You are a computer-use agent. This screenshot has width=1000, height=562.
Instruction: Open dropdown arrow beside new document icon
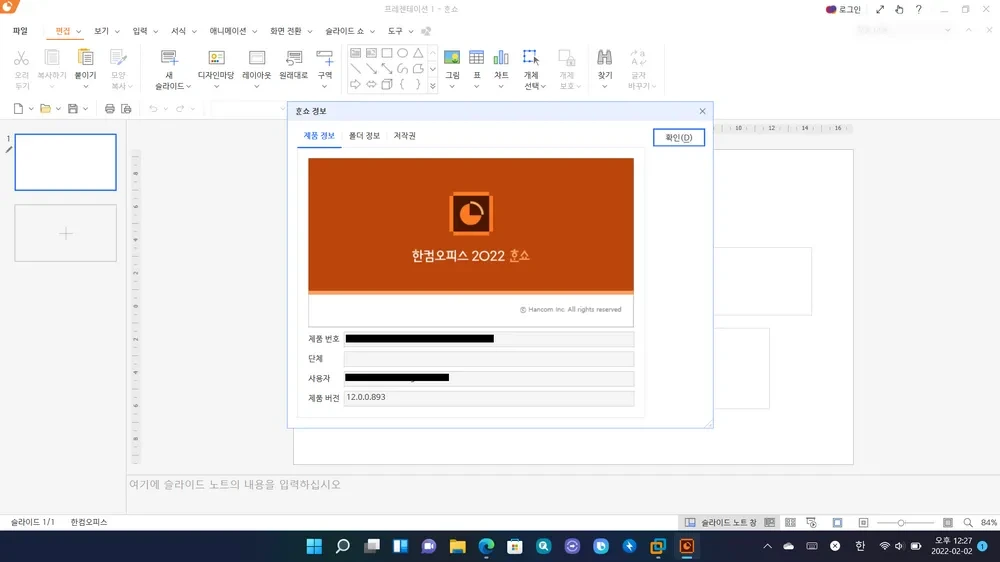31,109
